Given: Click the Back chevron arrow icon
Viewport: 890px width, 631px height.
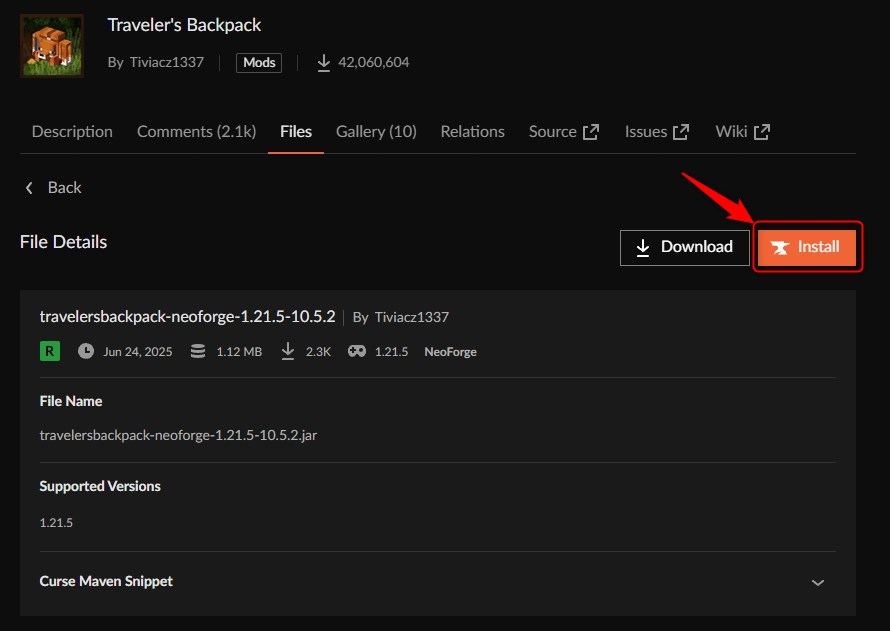Looking at the screenshot, I should click(29, 188).
